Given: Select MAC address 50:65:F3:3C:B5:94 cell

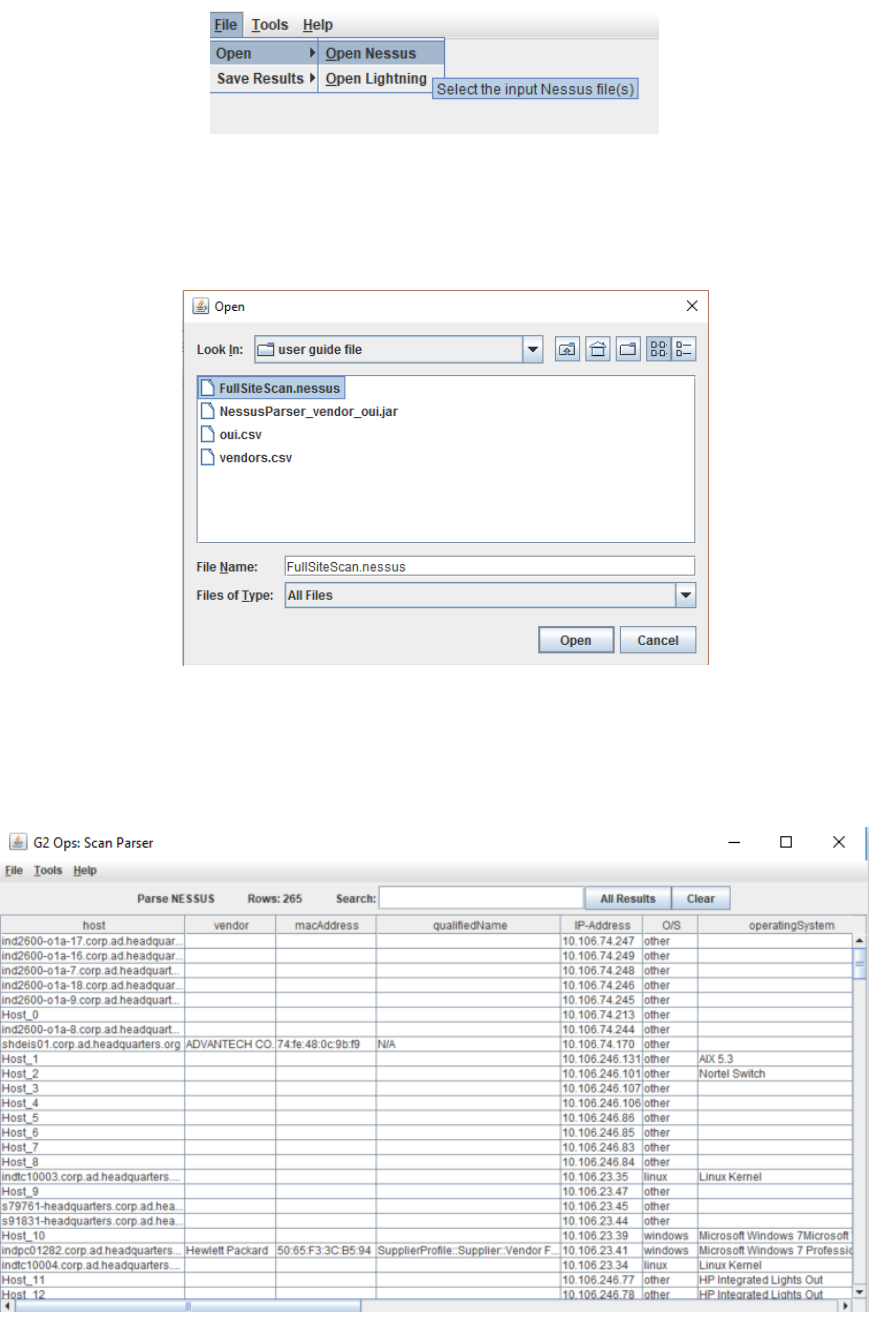Looking at the screenshot, I should coord(326,1251).
